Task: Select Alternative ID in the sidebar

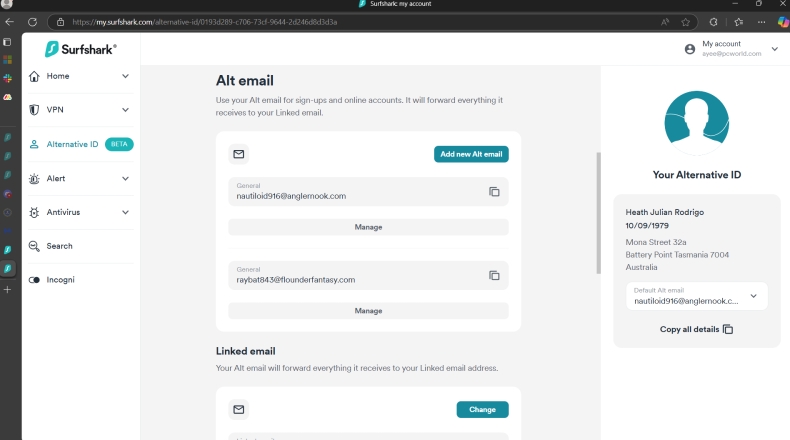Action: tap(72, 144)
